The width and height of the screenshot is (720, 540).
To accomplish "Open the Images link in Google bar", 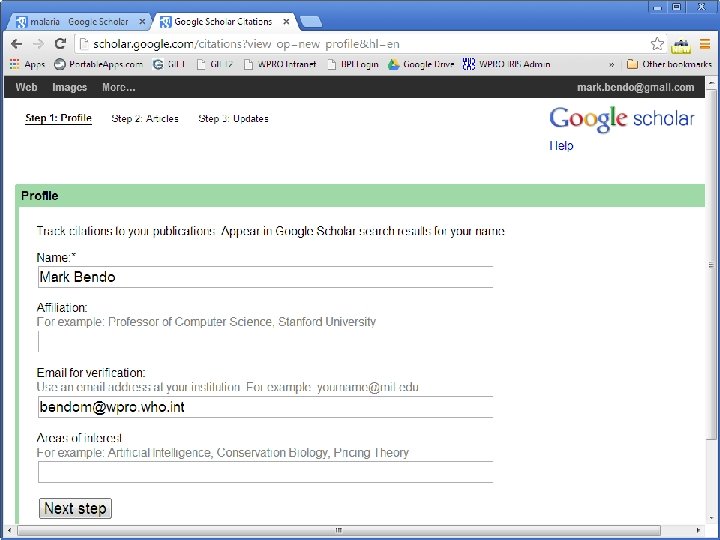I will coord(69,87).
